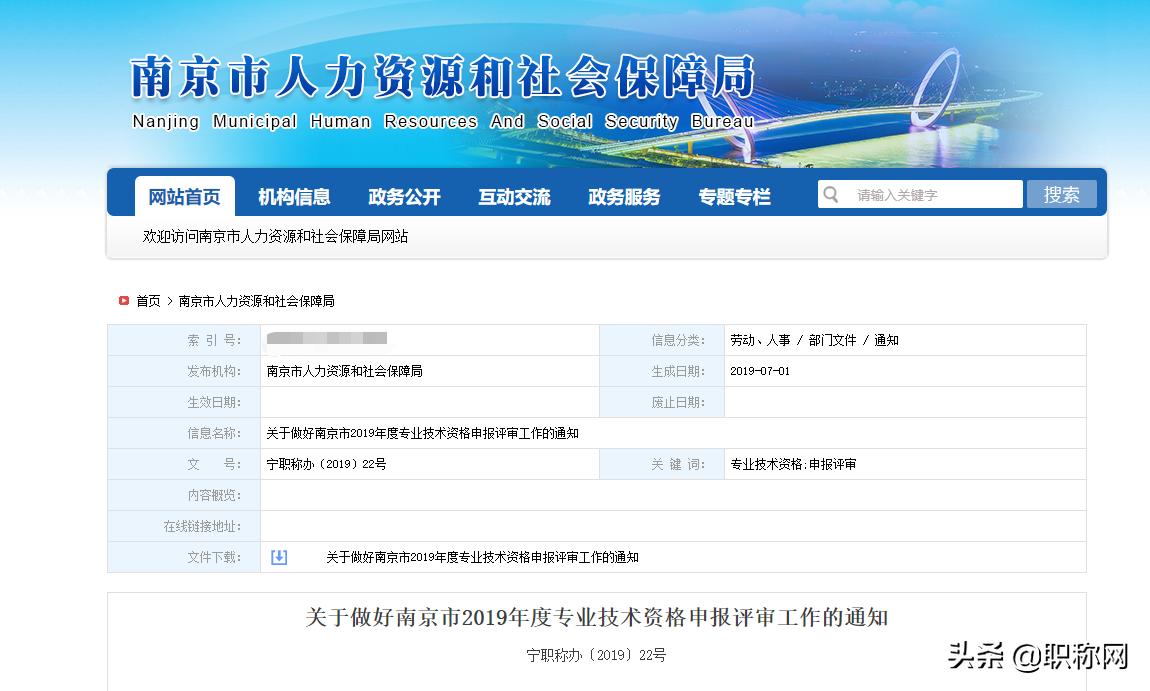Image resolution: width=1150 pixels, height=691 pixels.
Task: Click the download icon beside 文件下载
Action: tap(277, 557)
